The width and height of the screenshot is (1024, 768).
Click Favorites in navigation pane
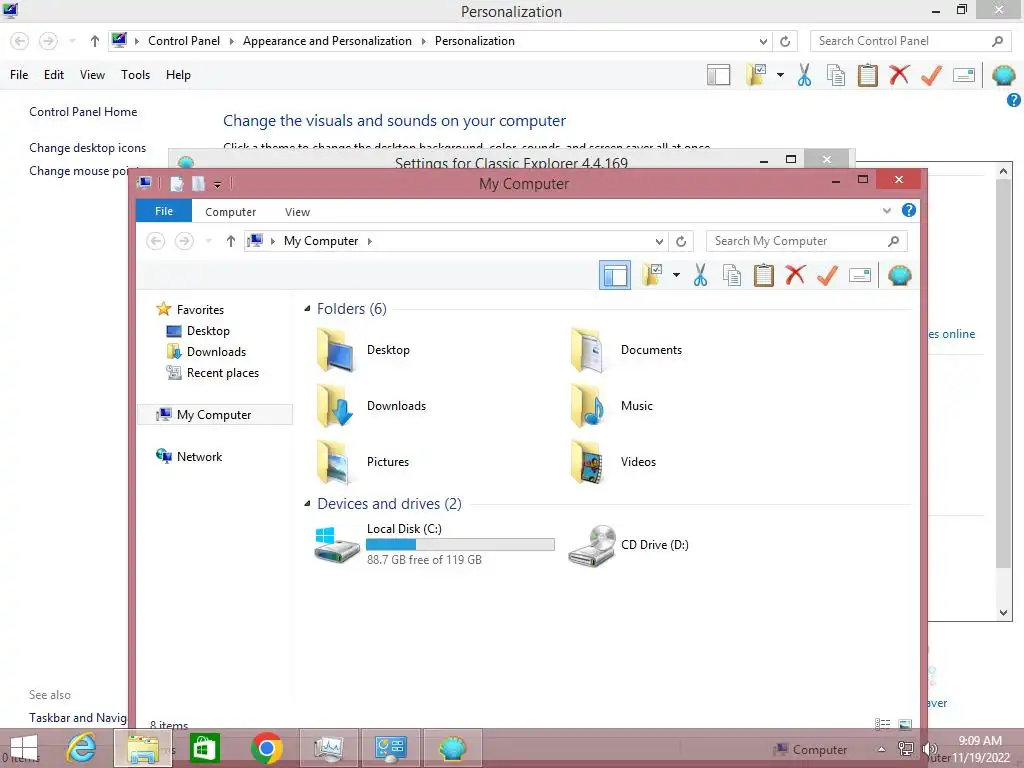(200, 310)
